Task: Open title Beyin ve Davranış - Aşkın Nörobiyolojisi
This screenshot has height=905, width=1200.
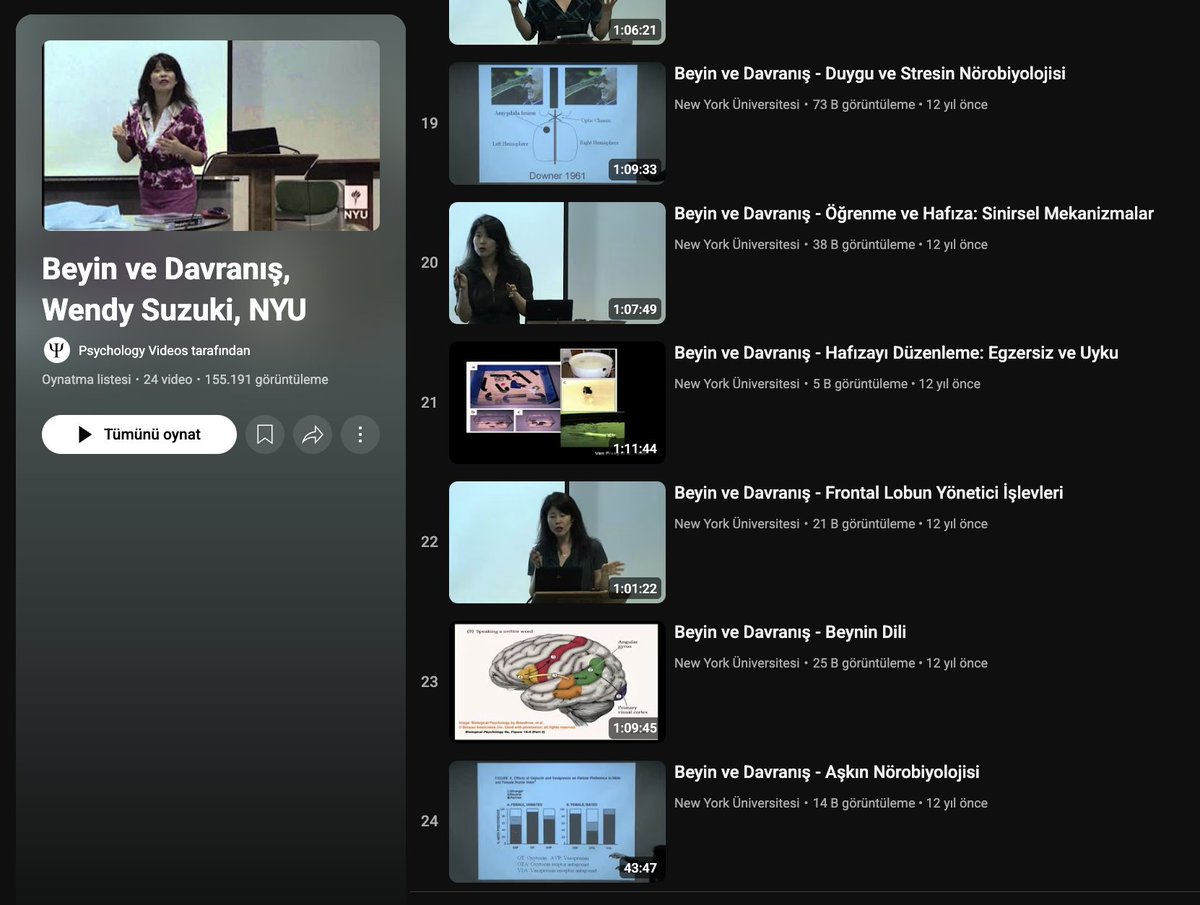Action: (827, 772)
